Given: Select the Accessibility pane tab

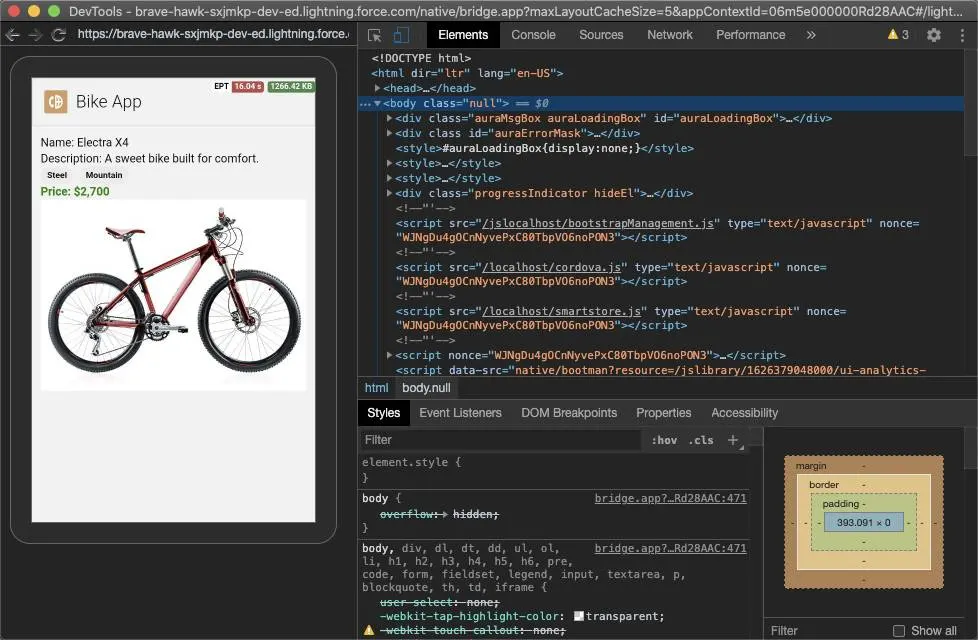Looking at the screenshot, I should [x=744, y=413].
